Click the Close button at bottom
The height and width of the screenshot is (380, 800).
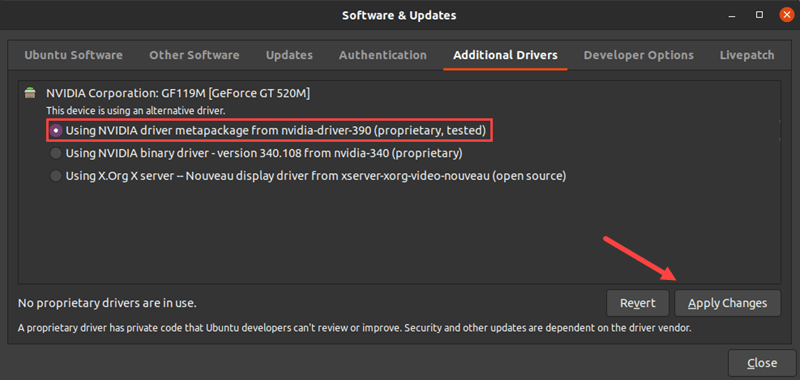point(762,363)
